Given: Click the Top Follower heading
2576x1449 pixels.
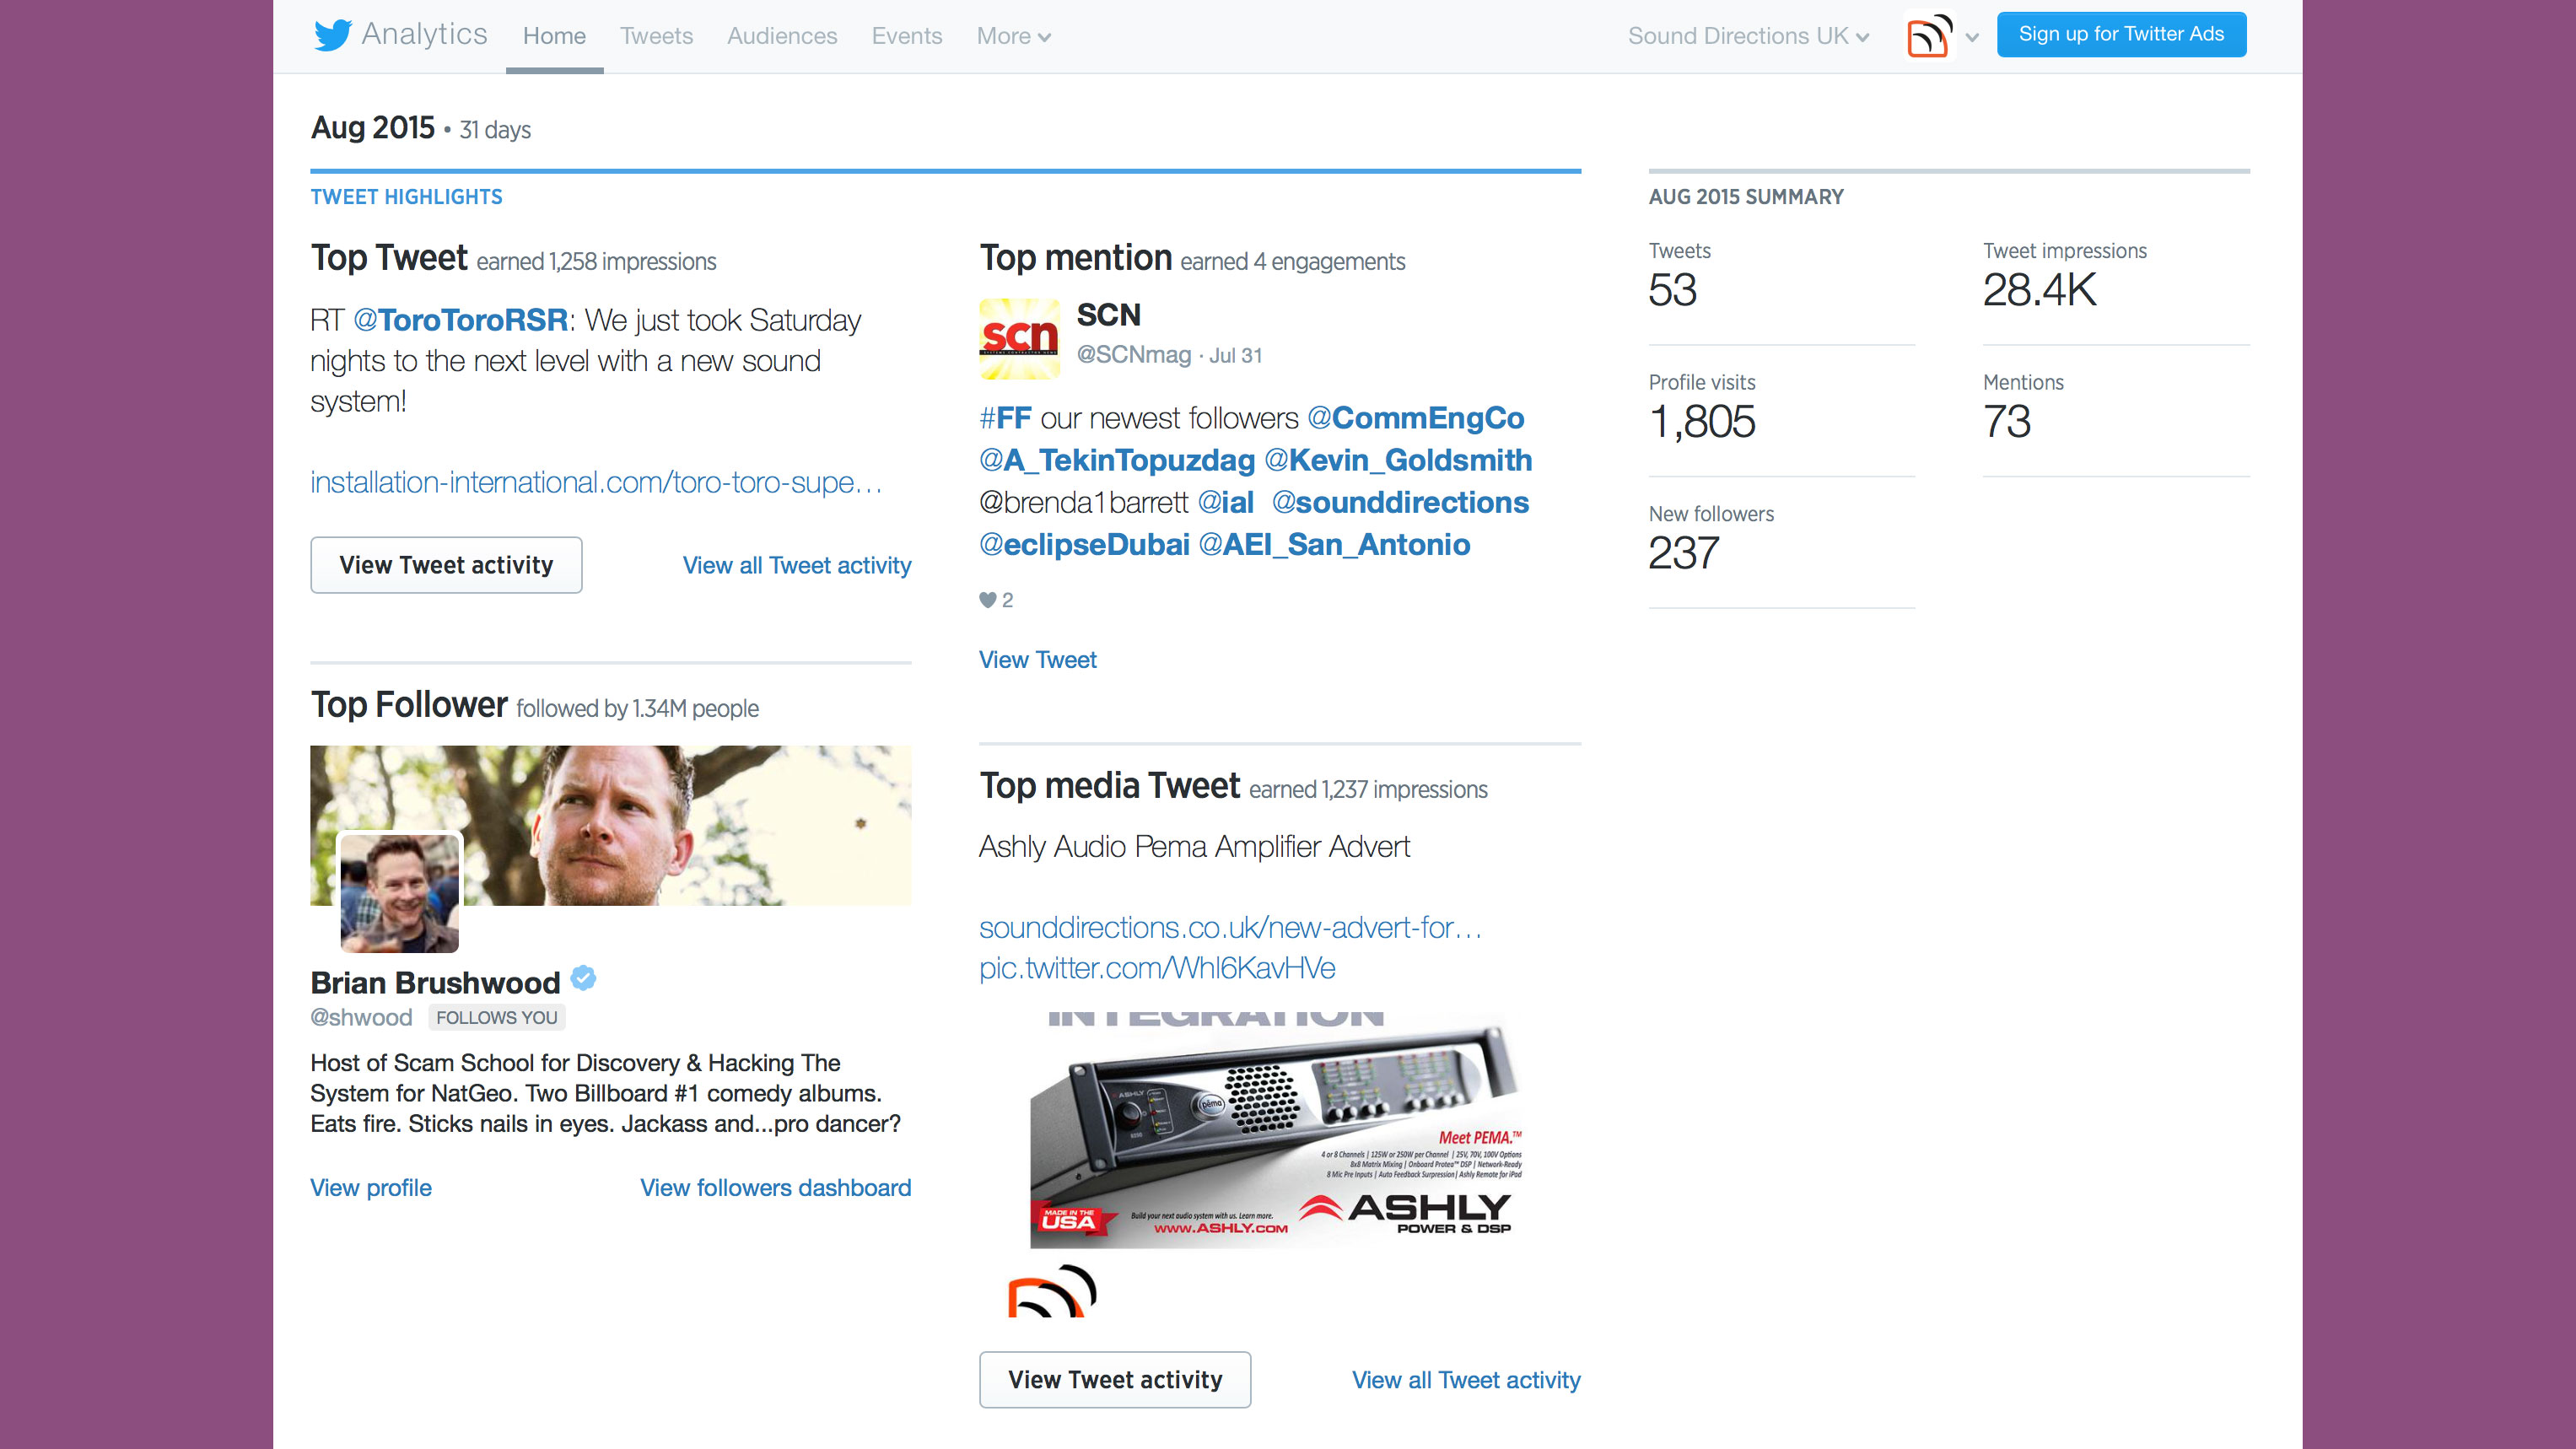Looking at the screenshot, I should 409,705.
